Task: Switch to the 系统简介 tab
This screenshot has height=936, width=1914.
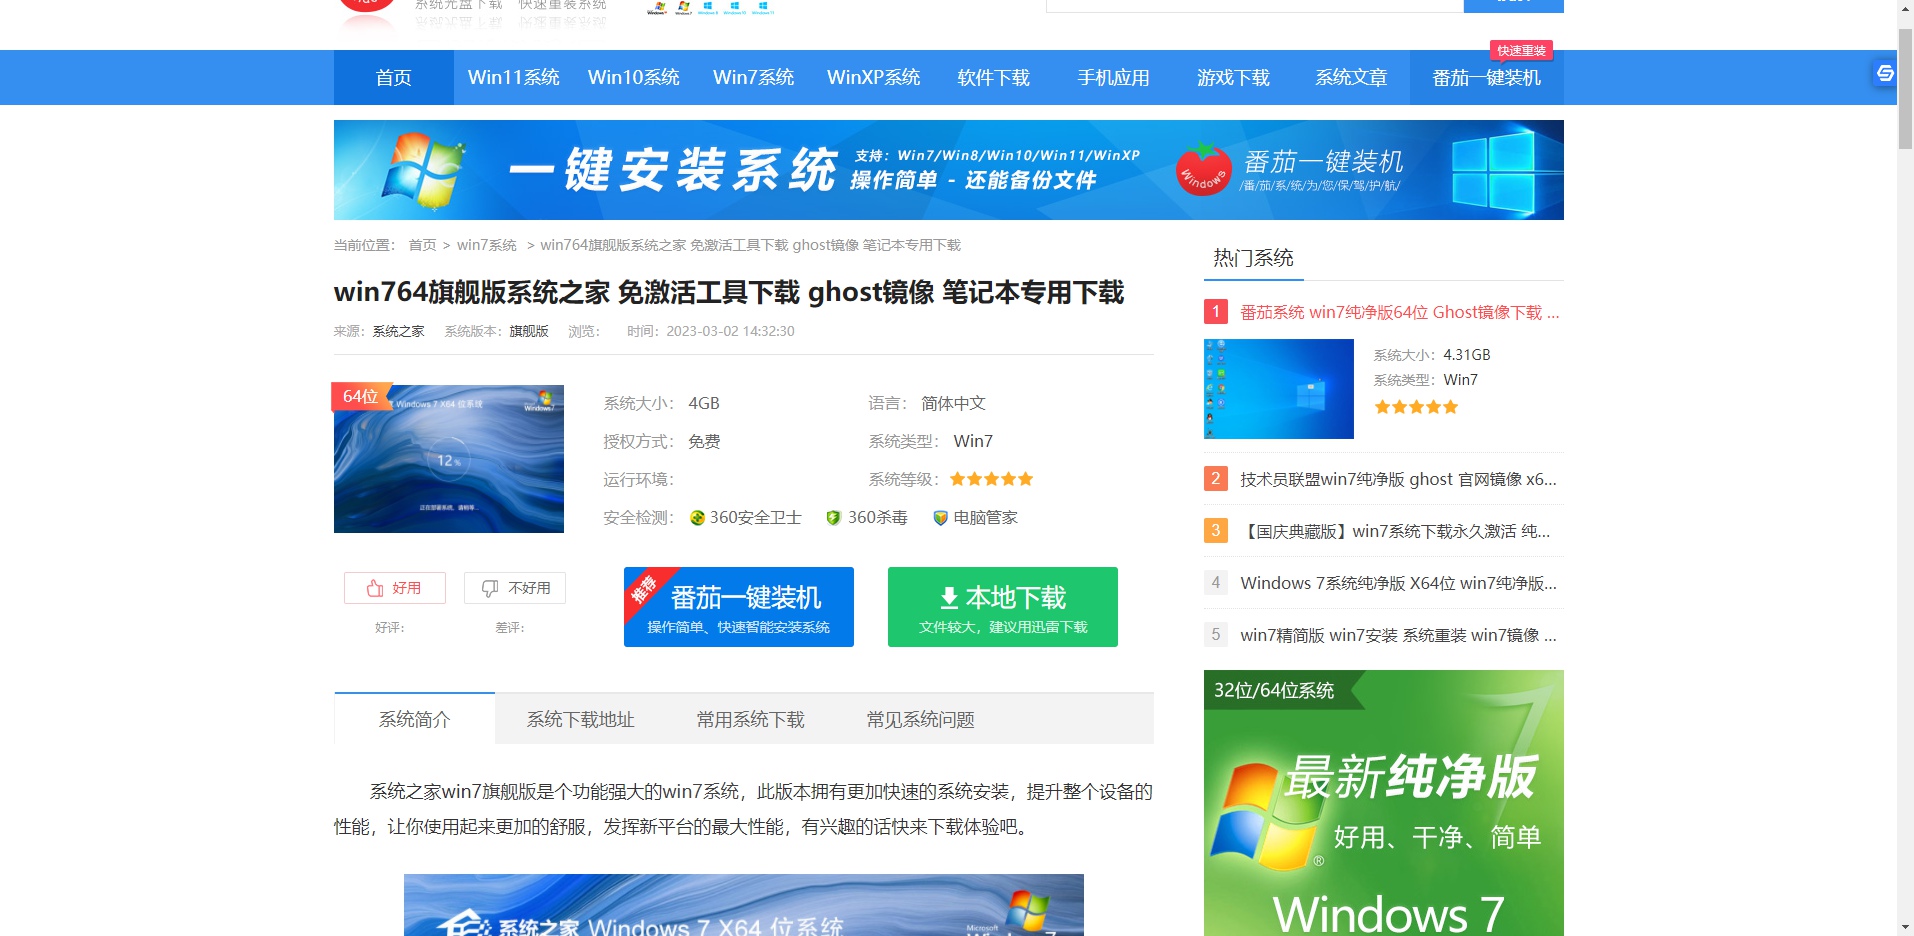Action: tap(415, 719)
